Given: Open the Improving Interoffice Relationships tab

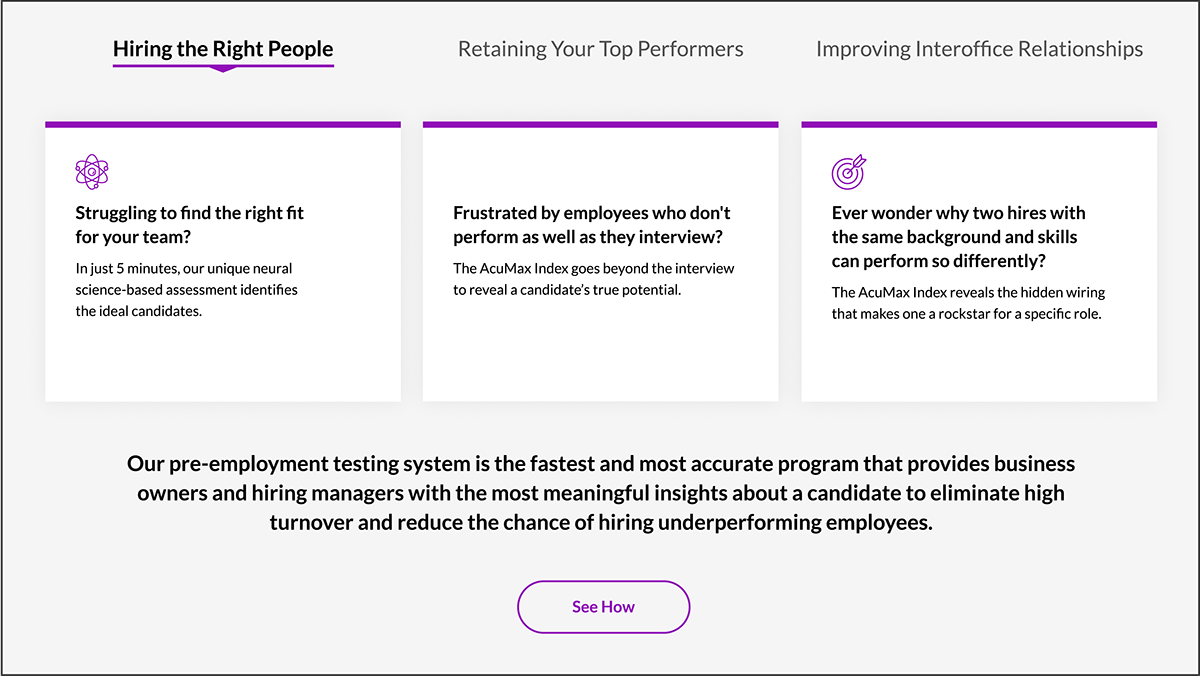Looking at the screenshot, I should pos(979,48).
